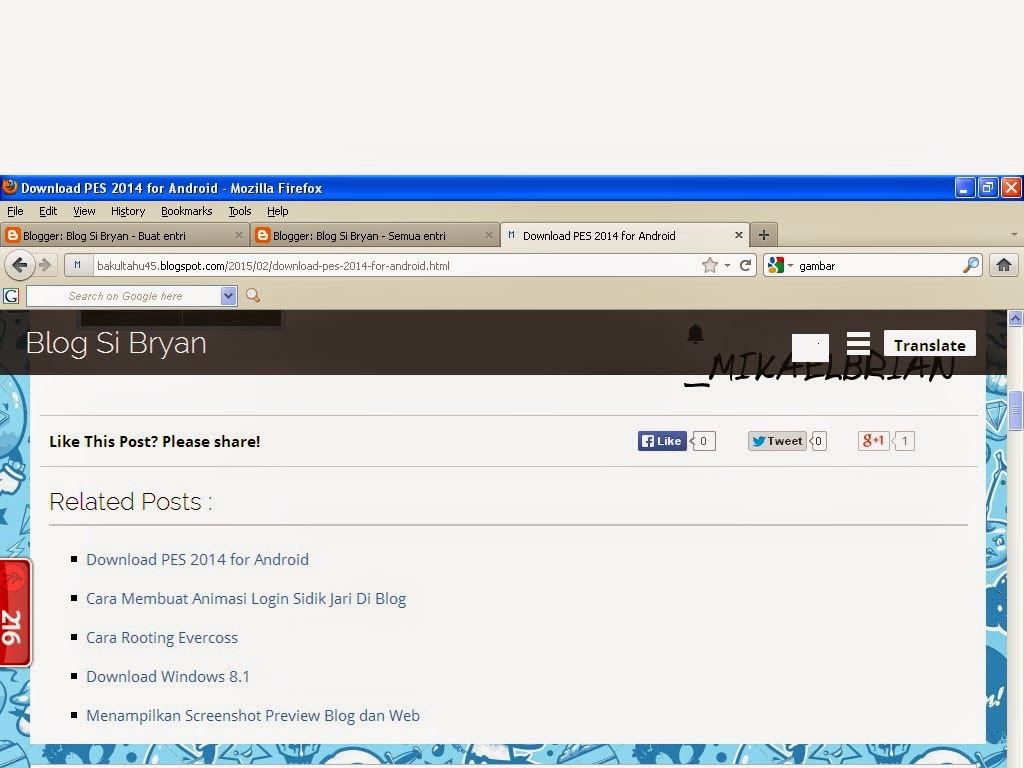This screenshot has height=768, width=1024.
Task: Open the Help menu
Action: [x=278, y=211]
